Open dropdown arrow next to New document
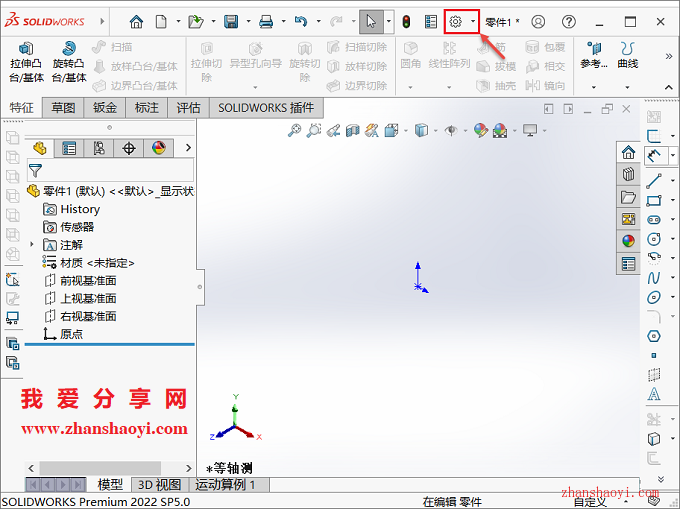 [178, 21]
